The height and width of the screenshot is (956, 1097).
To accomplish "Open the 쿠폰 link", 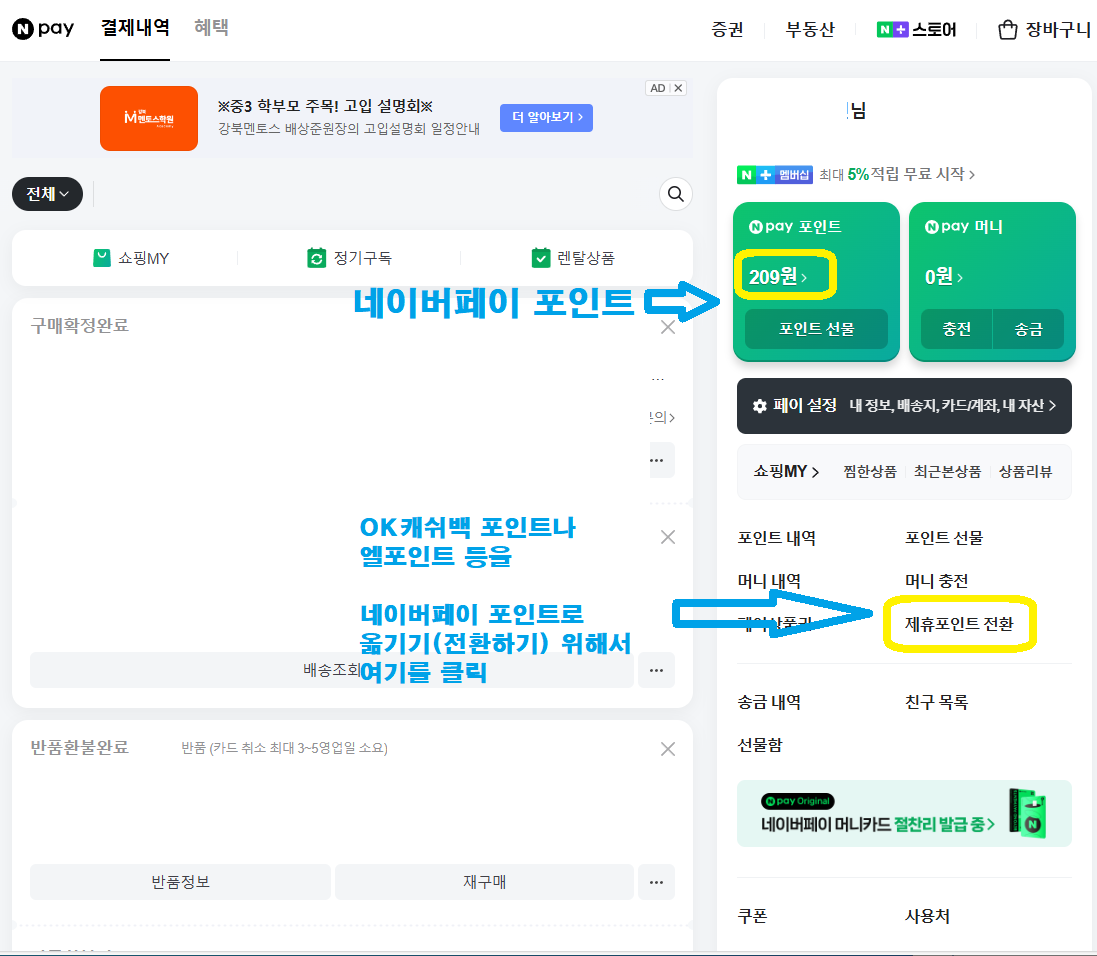I will click(752, 916).
